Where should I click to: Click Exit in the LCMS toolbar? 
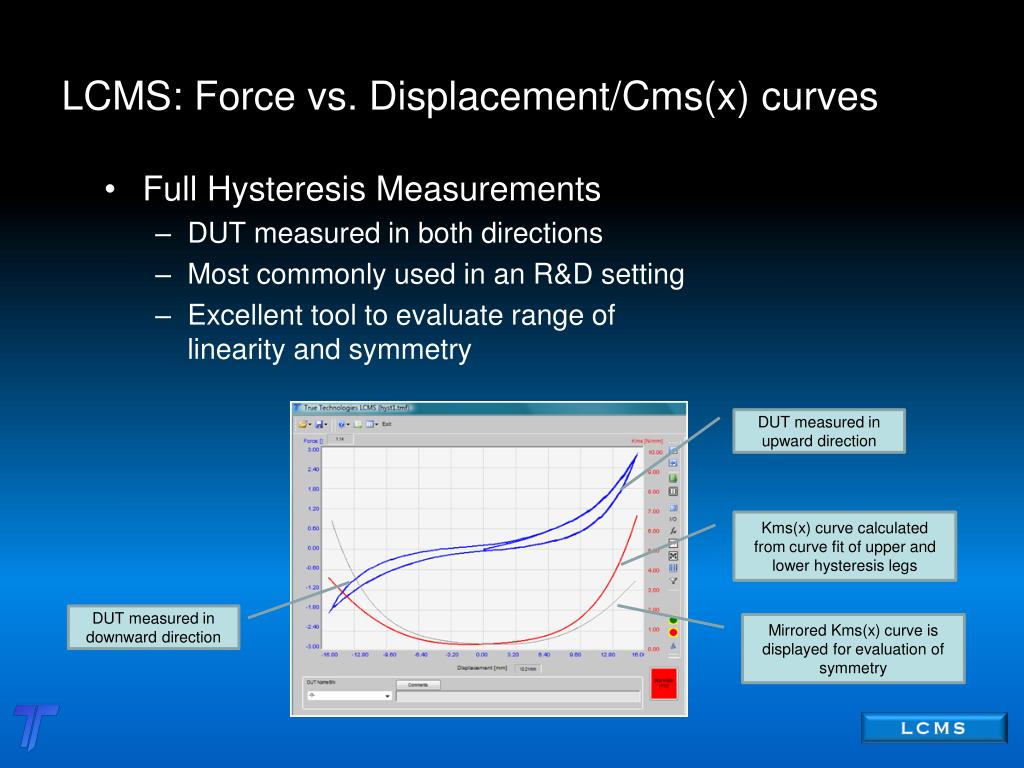point(387,424)
